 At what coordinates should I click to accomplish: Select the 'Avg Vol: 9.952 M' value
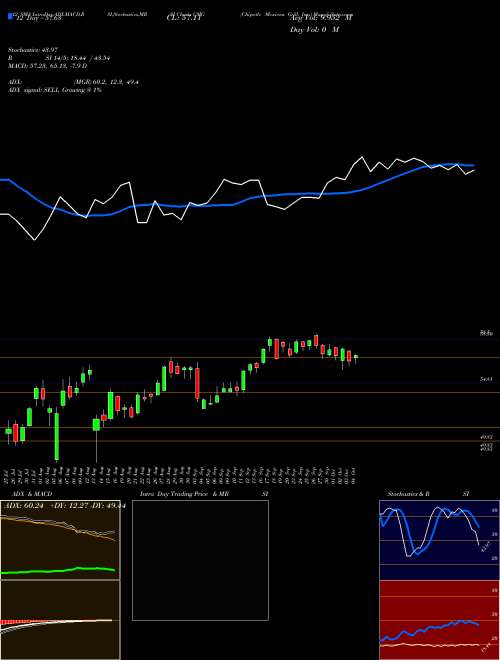(322, 17)
